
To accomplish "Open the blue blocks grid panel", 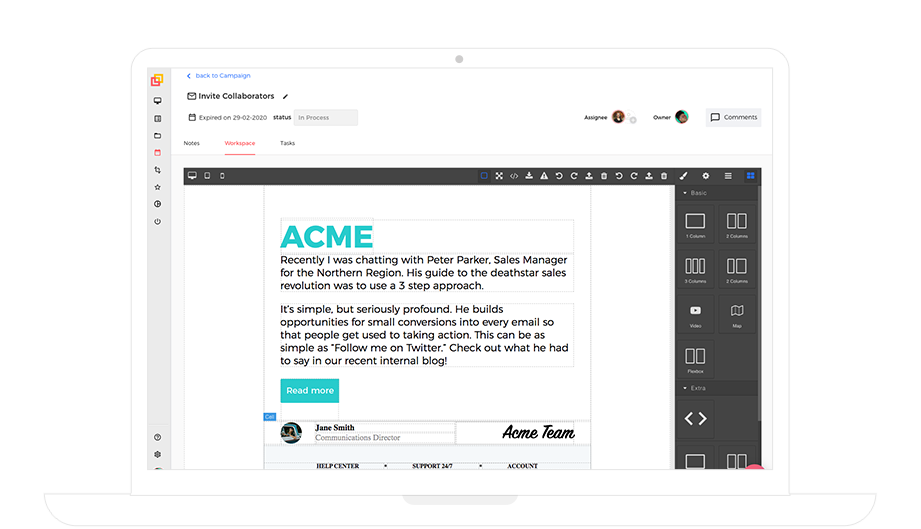I will (751, 176).
